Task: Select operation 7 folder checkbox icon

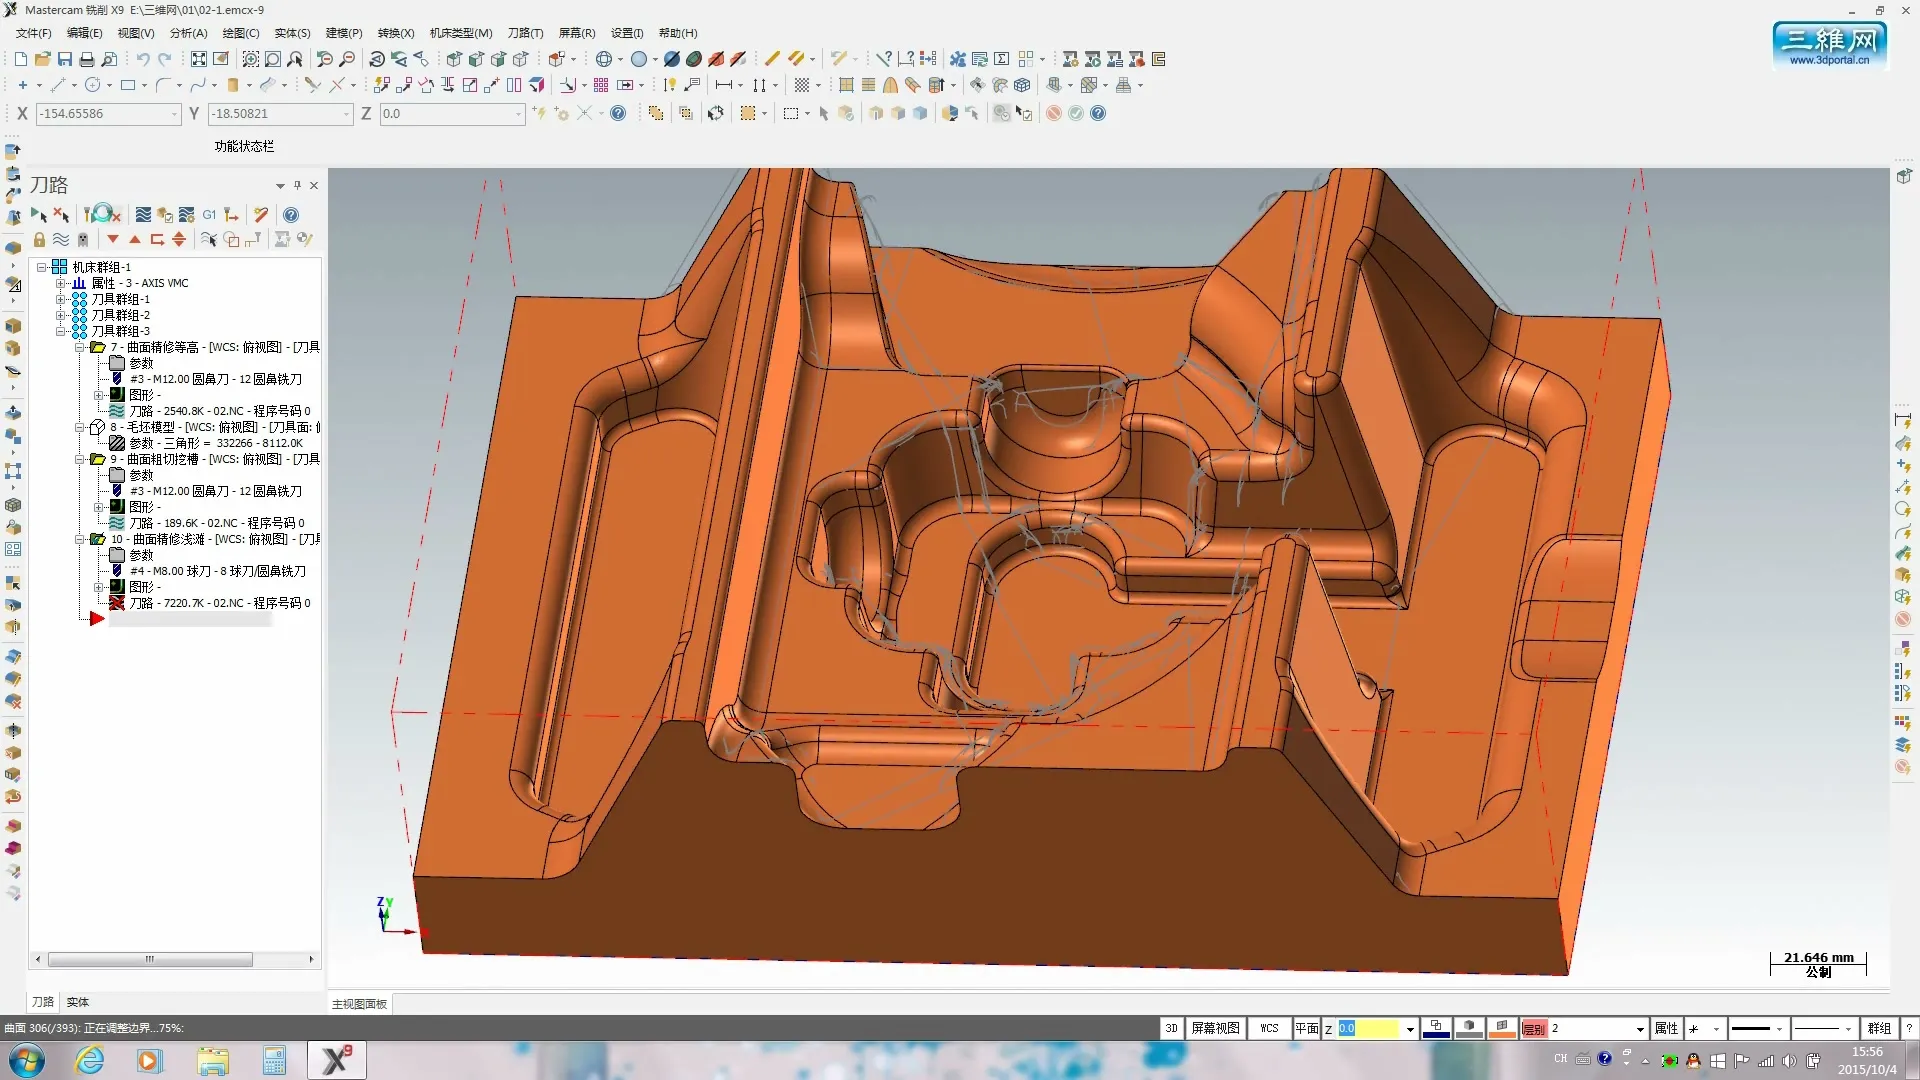Action: coord(98,347)
